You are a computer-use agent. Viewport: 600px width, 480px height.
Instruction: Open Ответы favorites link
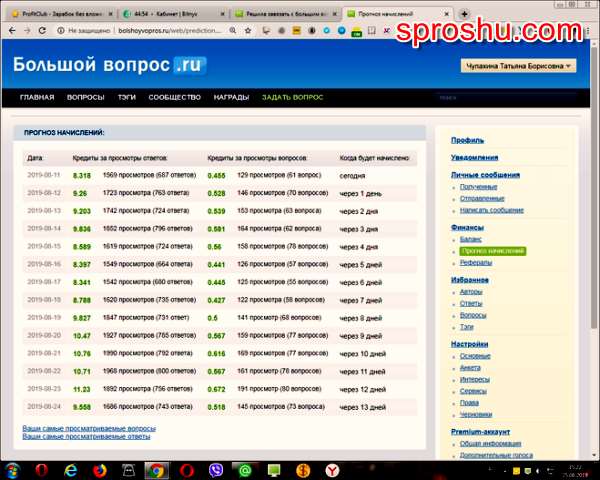(471, 303)
